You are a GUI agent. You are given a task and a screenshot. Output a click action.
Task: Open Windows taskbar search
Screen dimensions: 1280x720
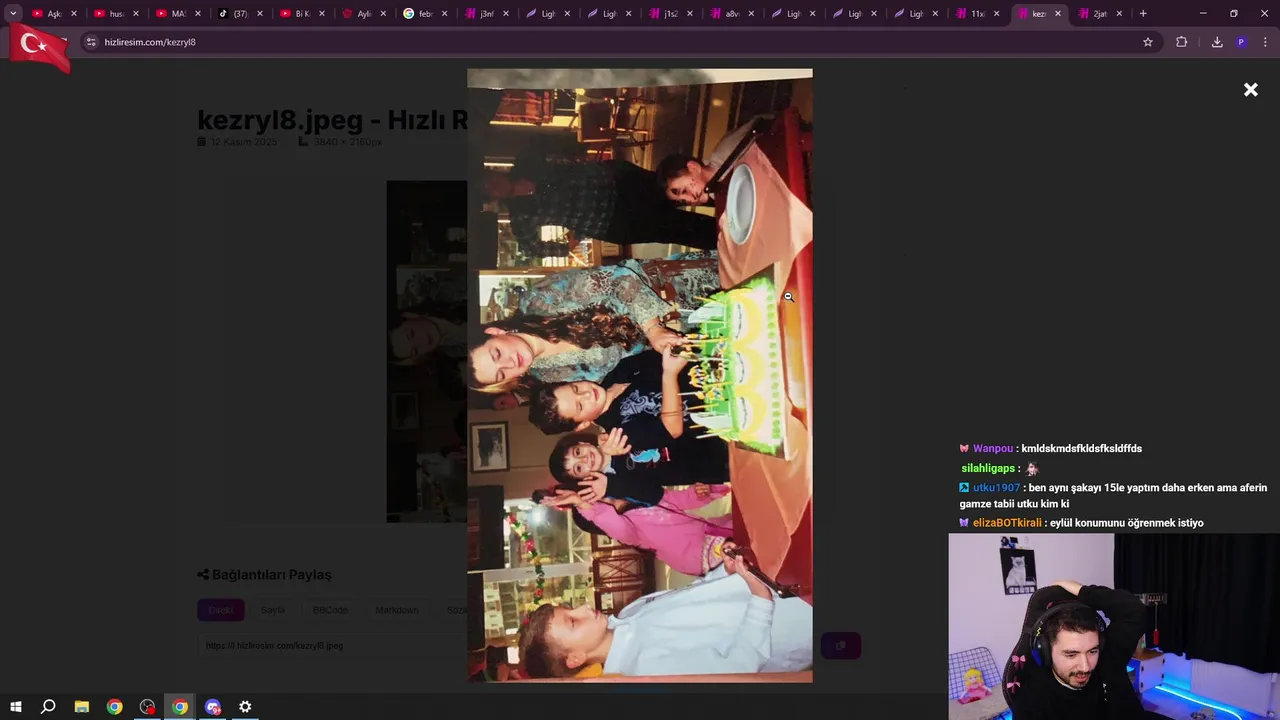click(x=48, y=707)
